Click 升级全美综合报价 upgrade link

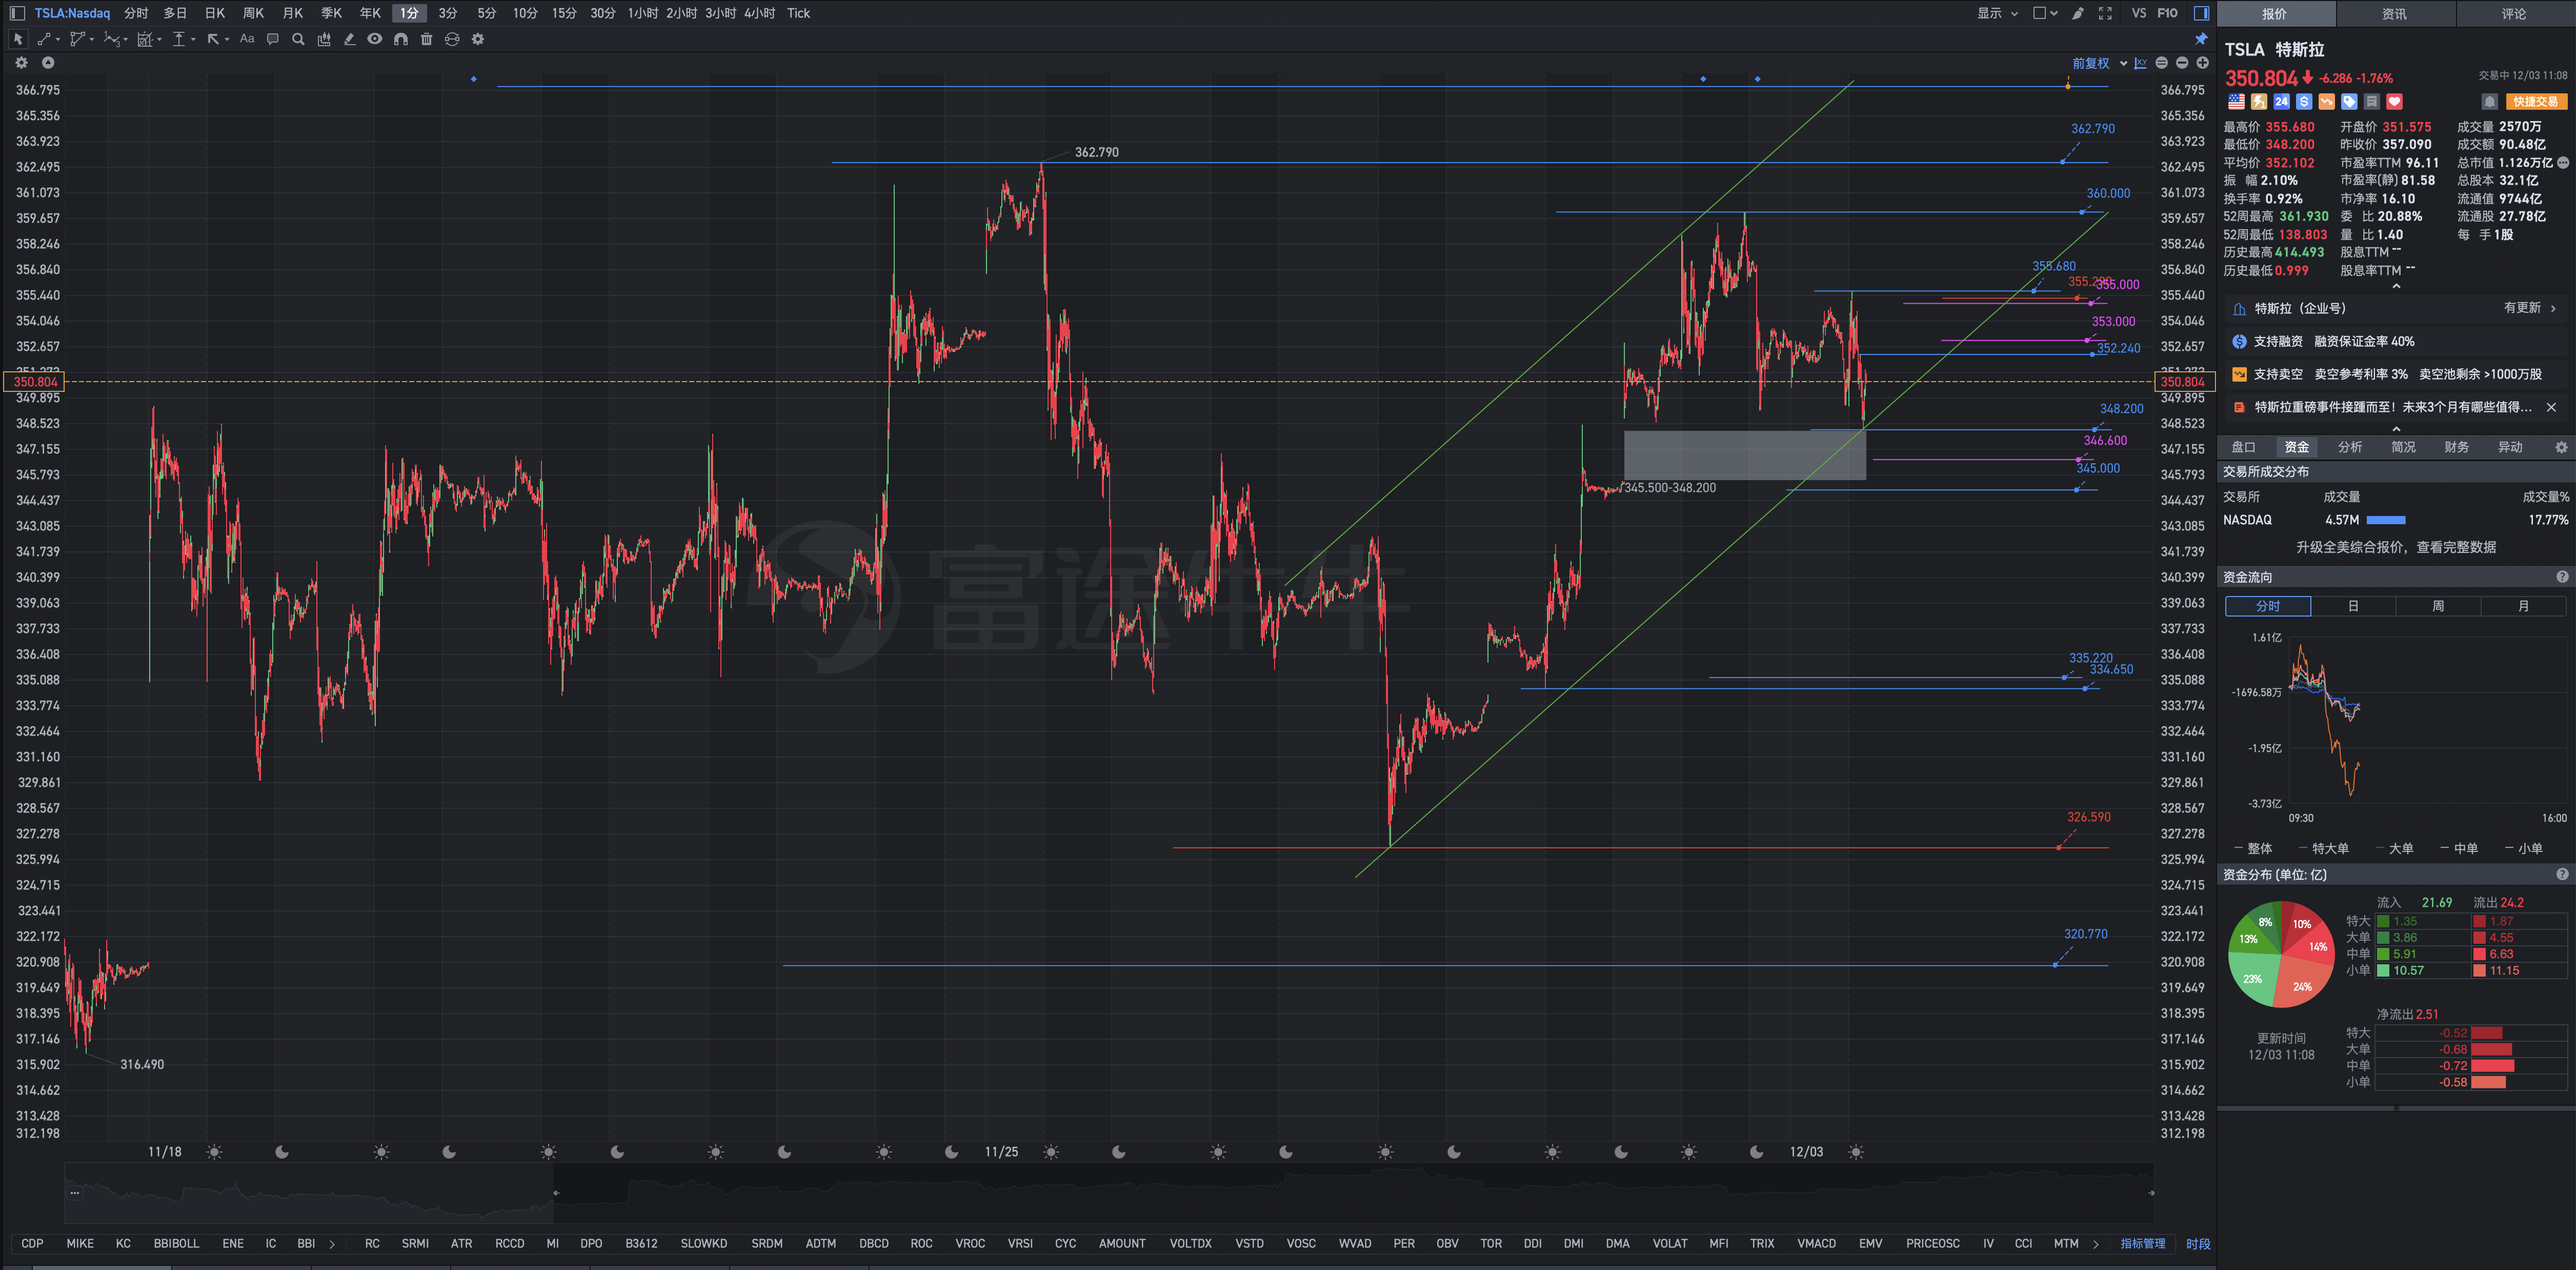pos(2395,547)
